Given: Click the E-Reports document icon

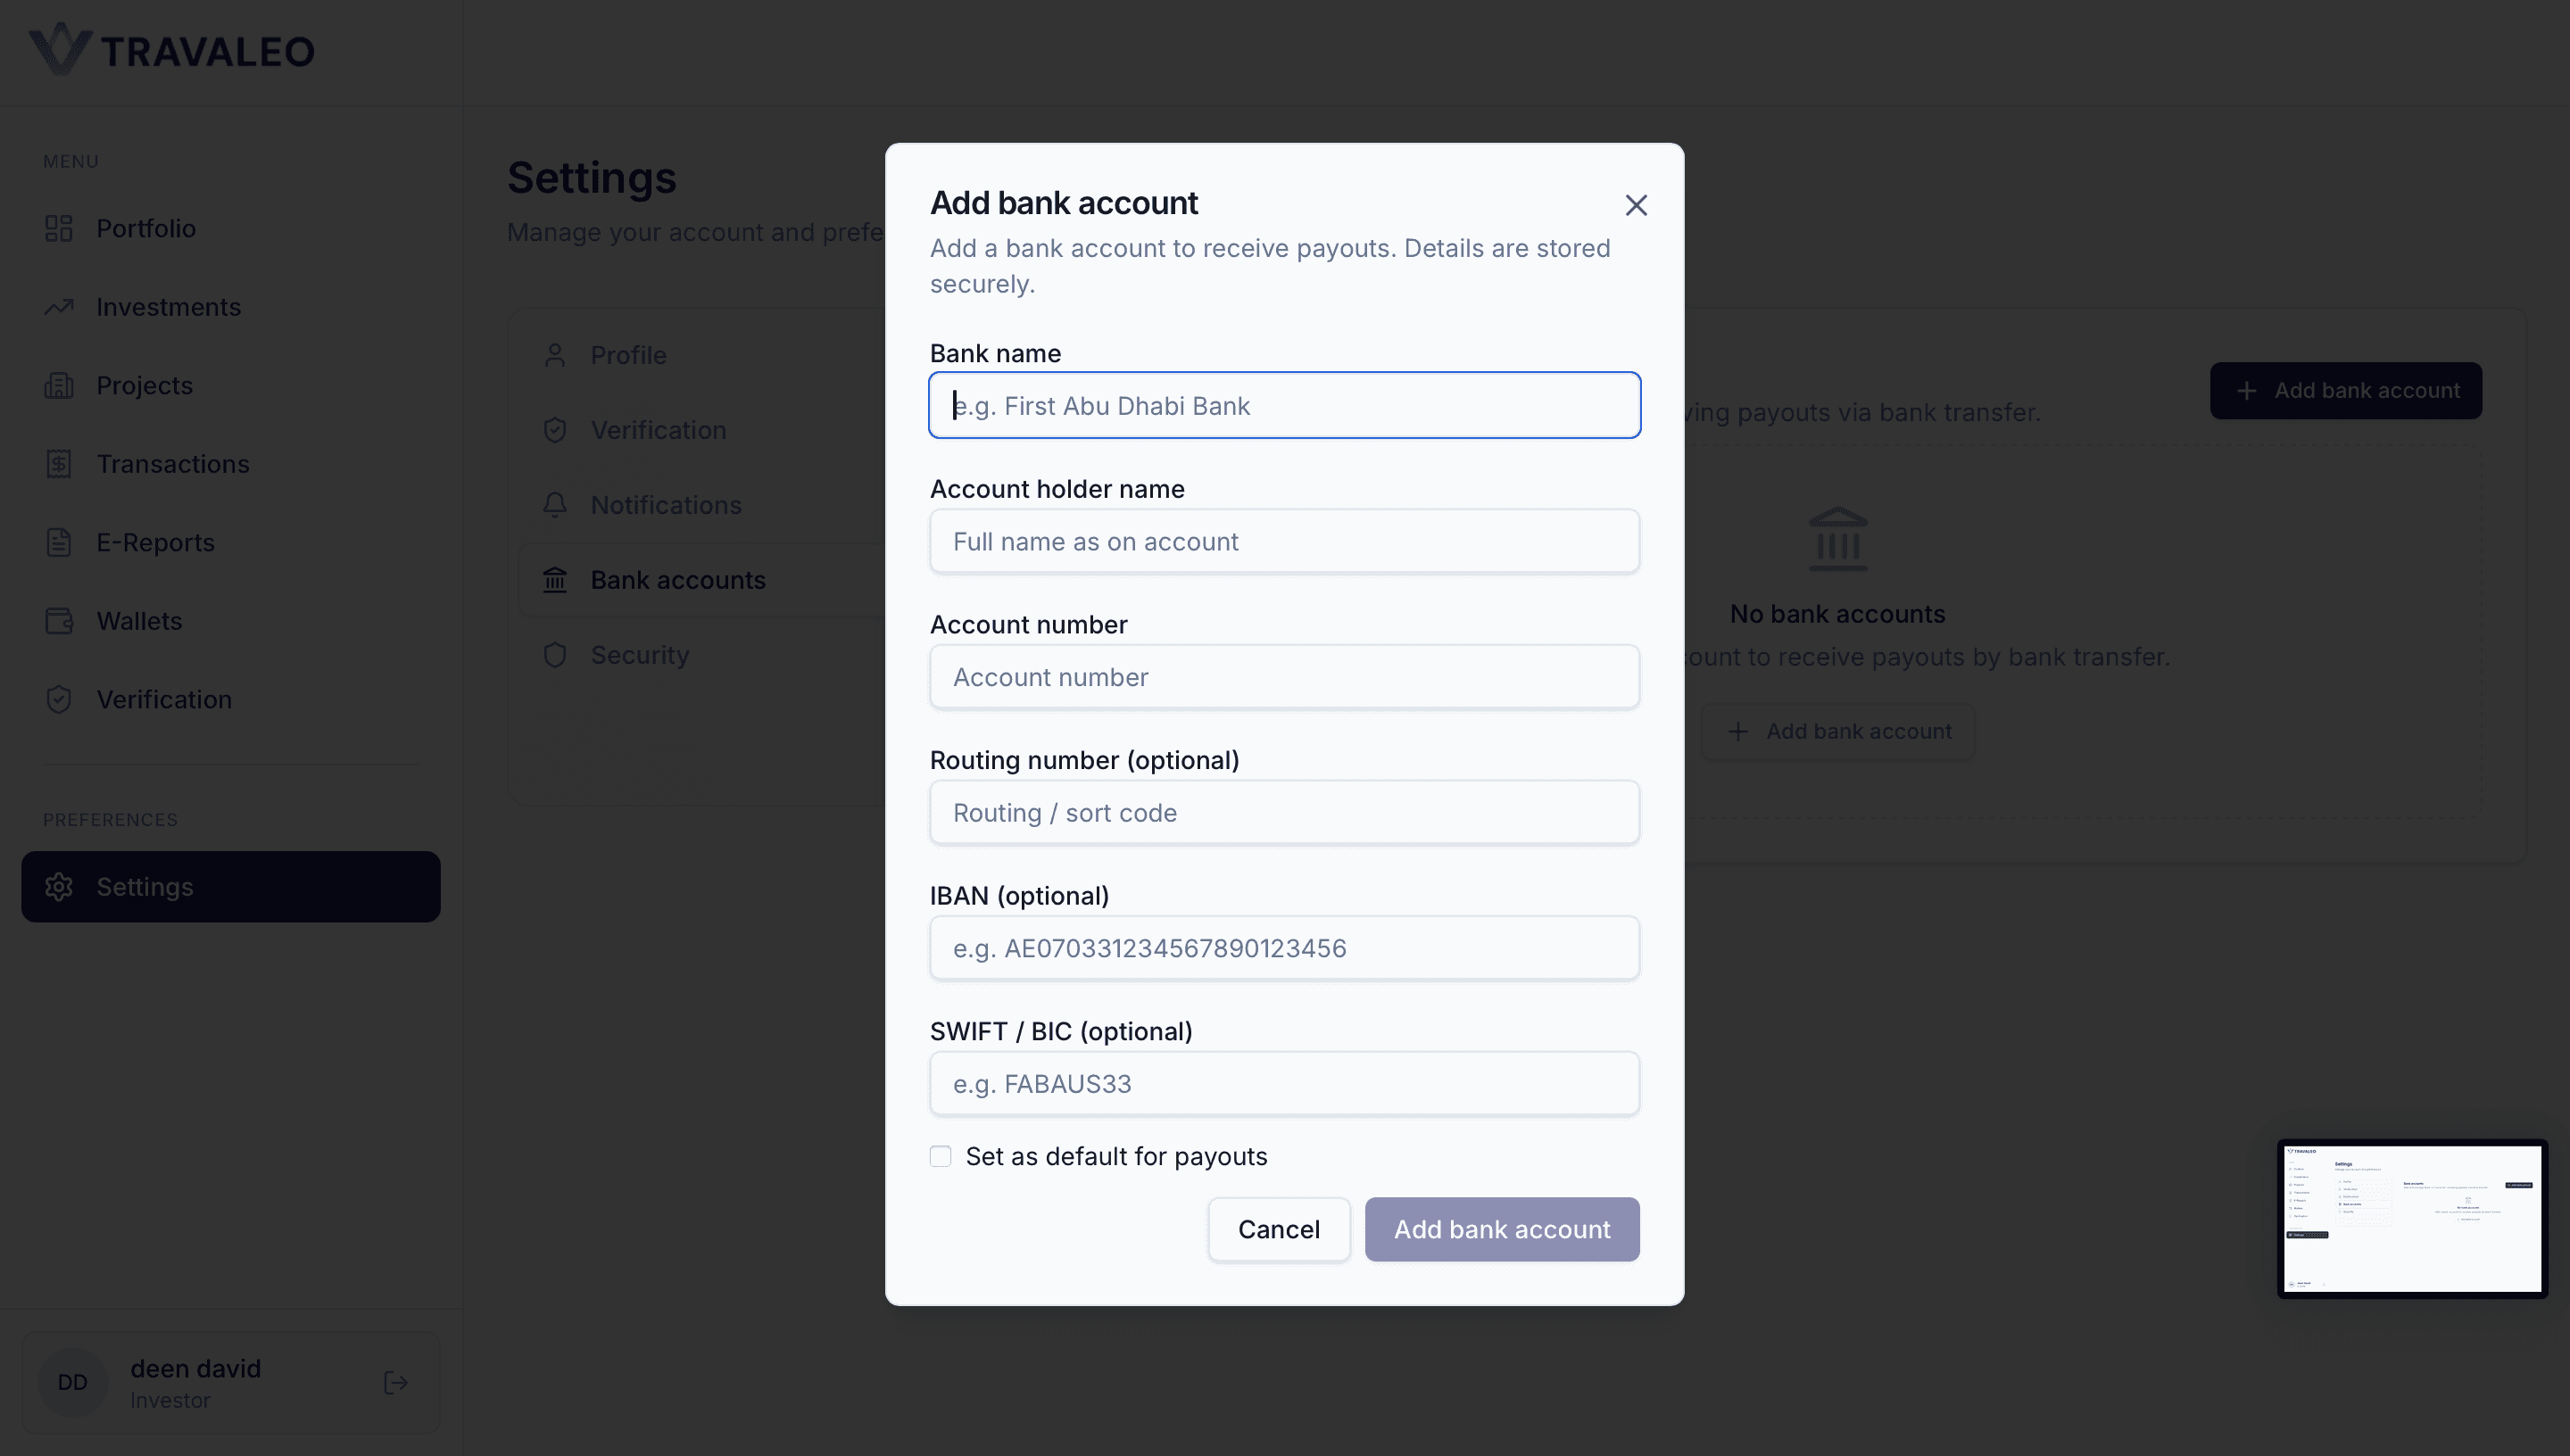Looking at the screenshot, I should tap(59, 542).
